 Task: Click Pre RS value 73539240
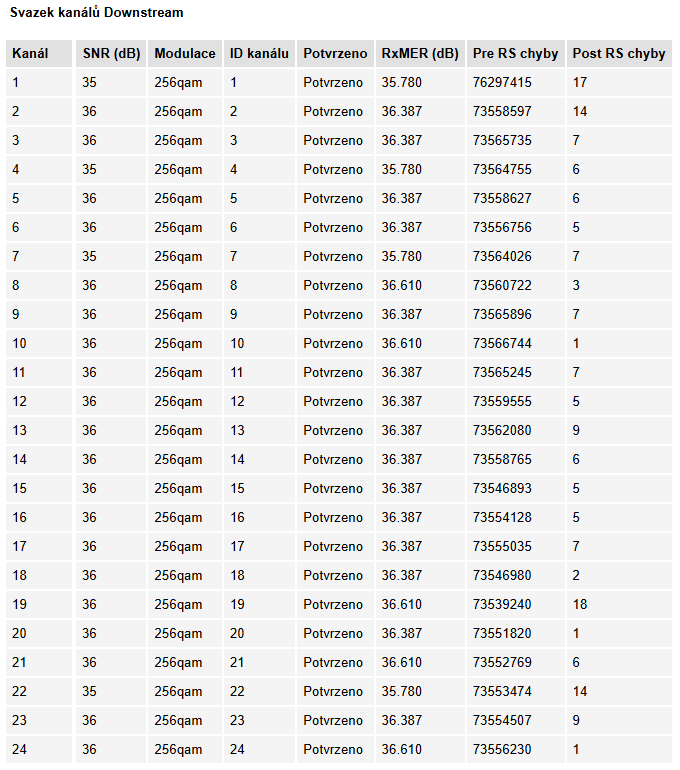(x=502, y=605)
